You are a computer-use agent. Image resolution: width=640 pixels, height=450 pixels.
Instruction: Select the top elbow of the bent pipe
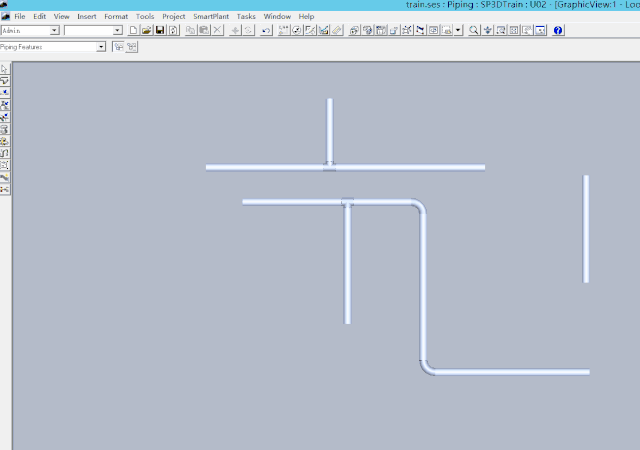(x=420, y=205)
